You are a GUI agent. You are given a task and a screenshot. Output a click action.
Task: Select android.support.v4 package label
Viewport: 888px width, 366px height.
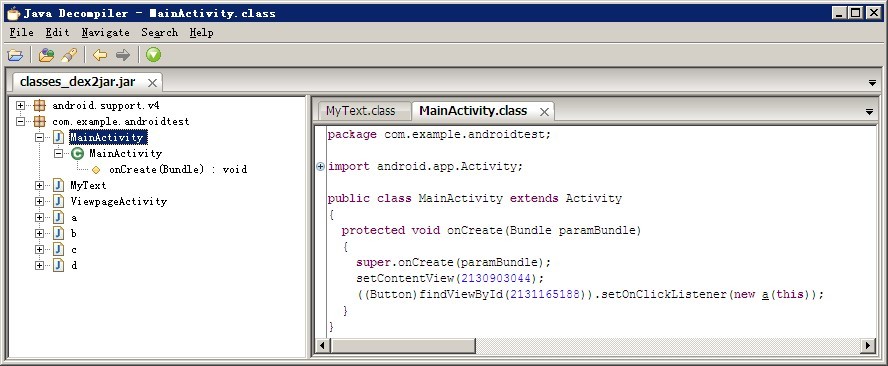click(106, 105)
